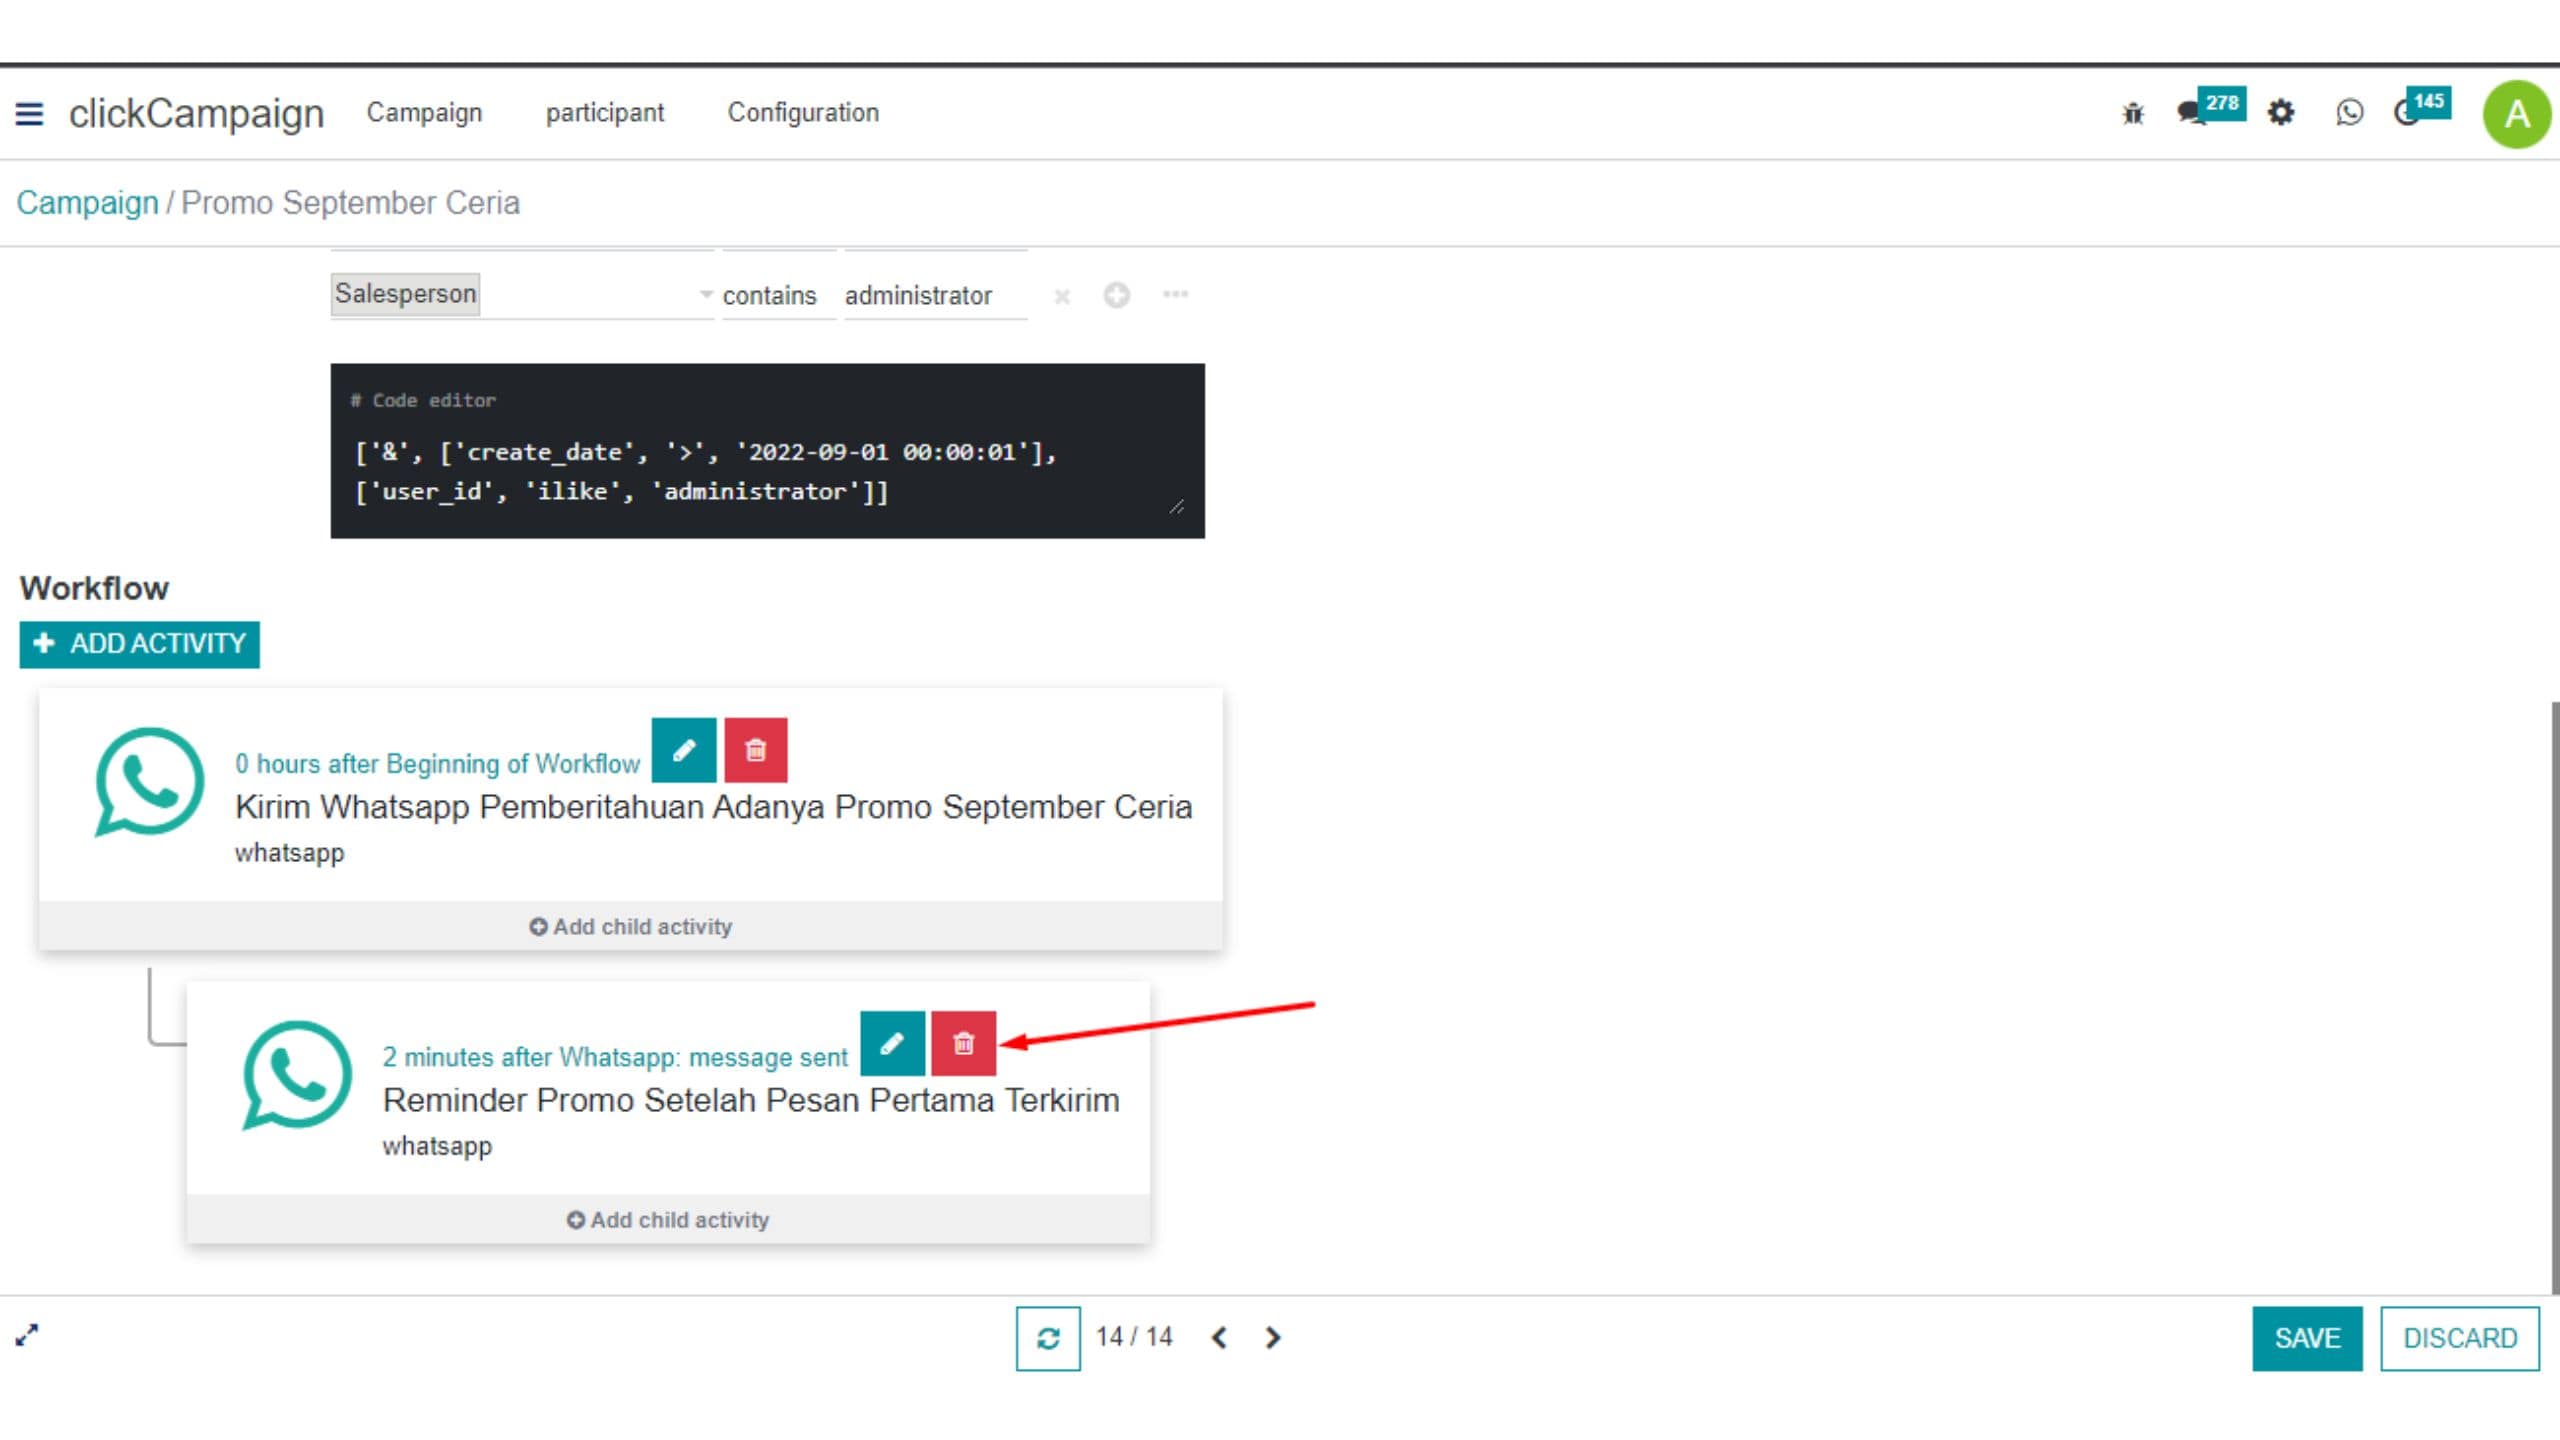Go to Campaign breadcrumb link
The height and width of the screenshot is (1440, 2560).
coord(87,203)
